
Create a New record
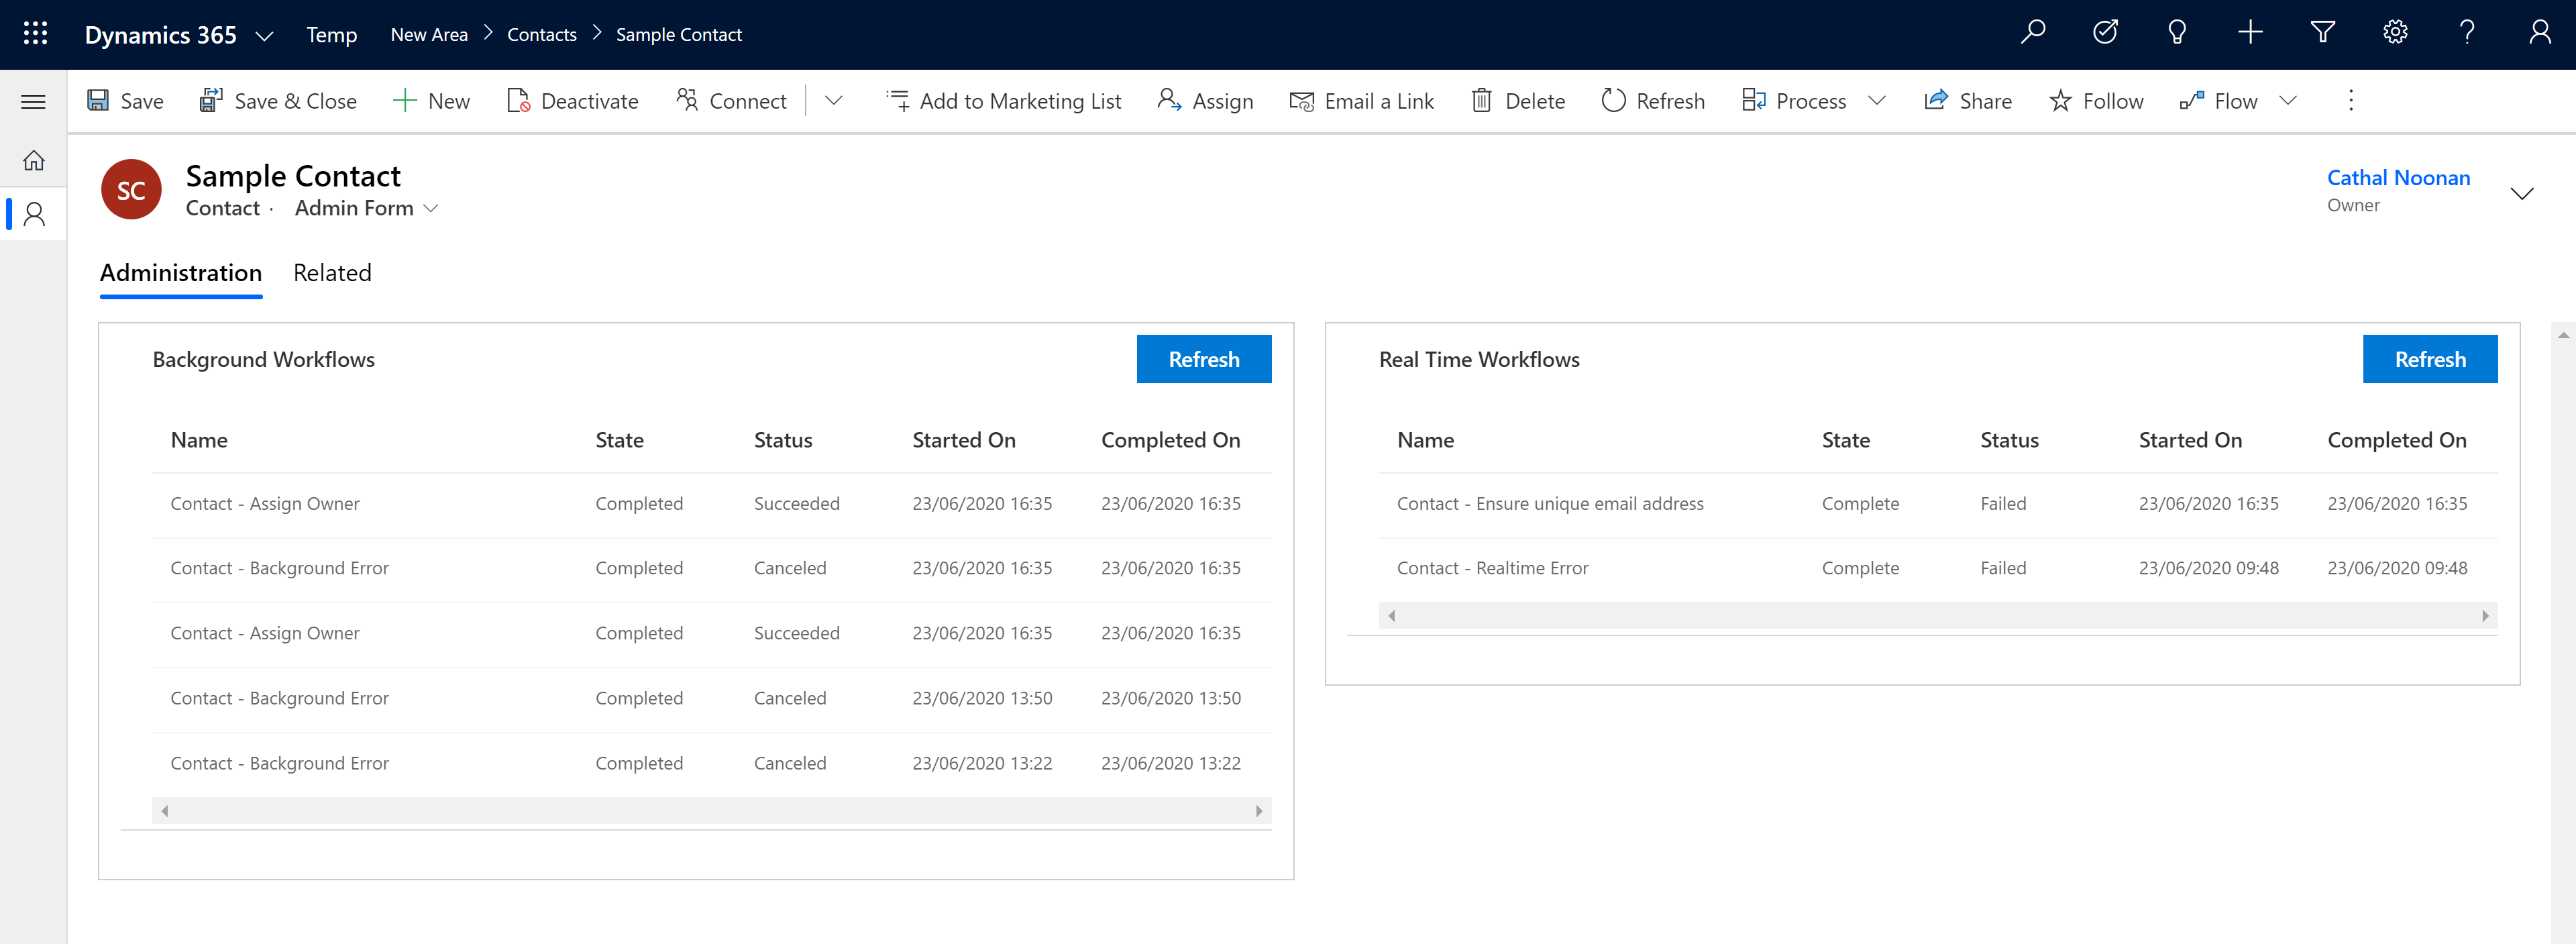431,101
